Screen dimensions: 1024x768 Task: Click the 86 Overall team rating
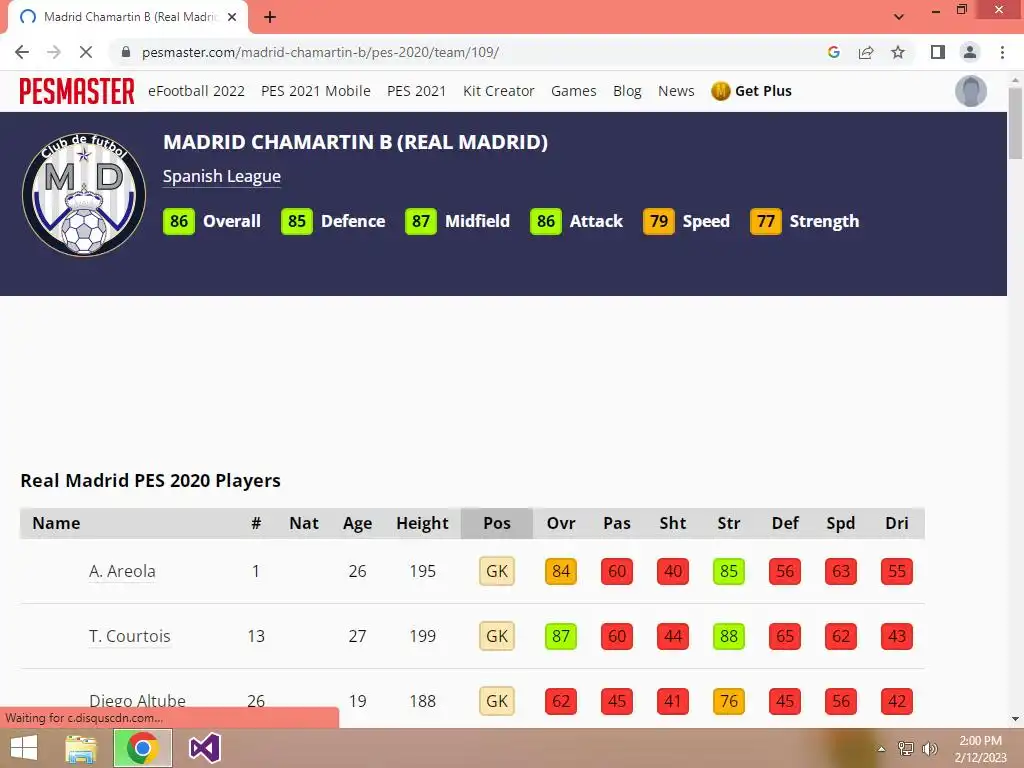[x=179, y=221]
